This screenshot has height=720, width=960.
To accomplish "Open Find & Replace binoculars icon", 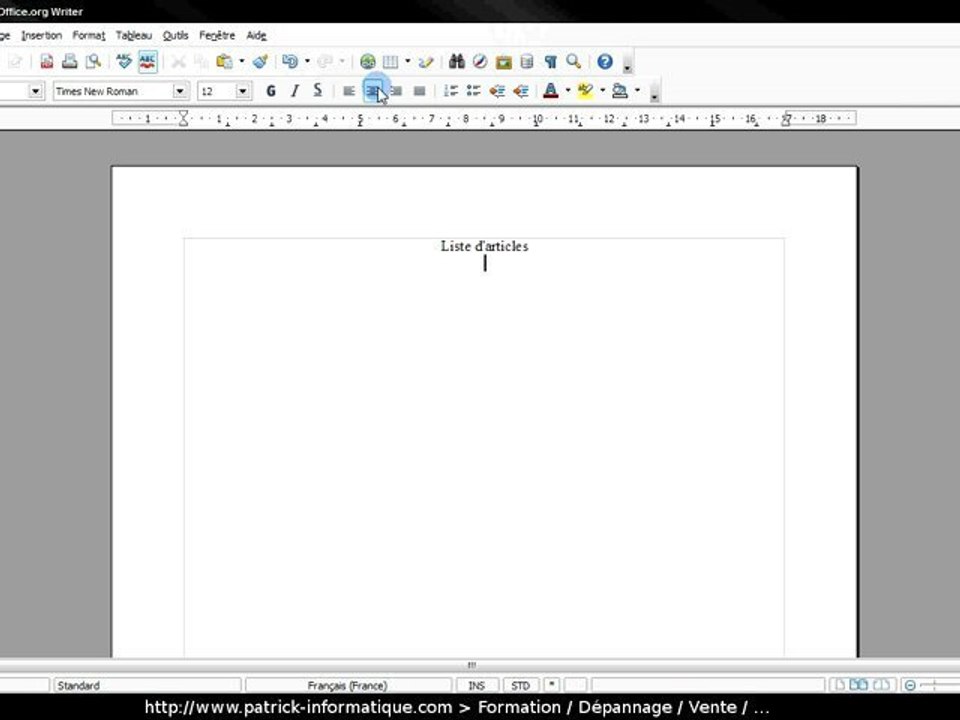I will click(x=457, y=61).
